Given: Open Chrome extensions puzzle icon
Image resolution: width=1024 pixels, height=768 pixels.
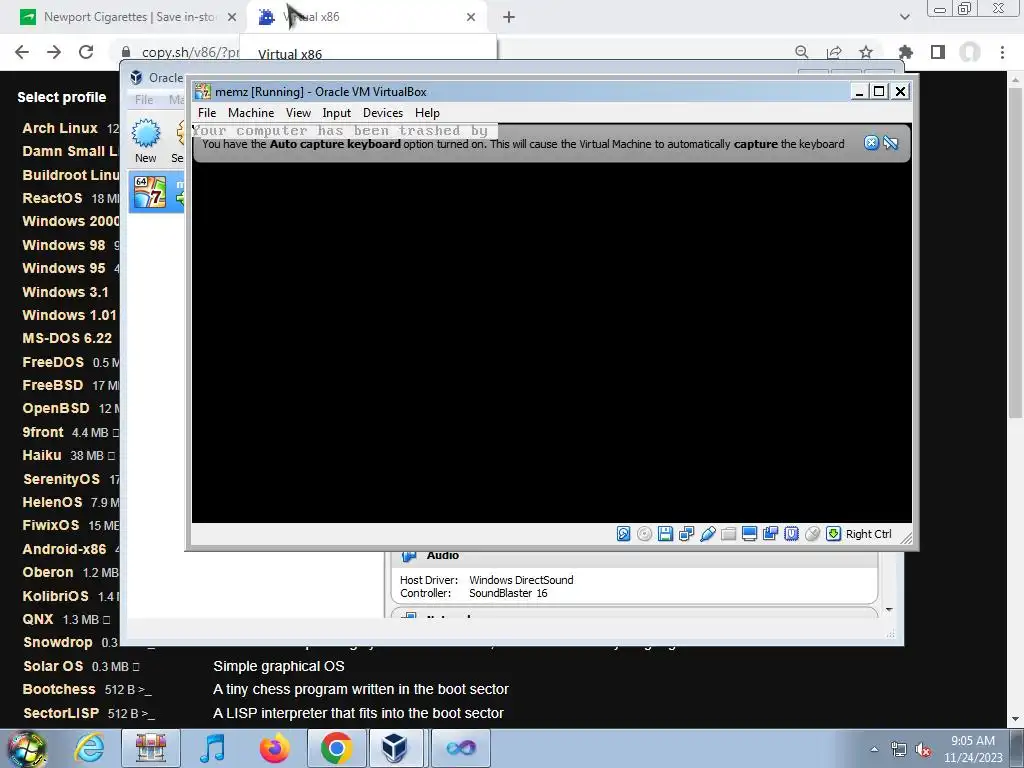Looking at the screenshot, I should tap(905, 52).
